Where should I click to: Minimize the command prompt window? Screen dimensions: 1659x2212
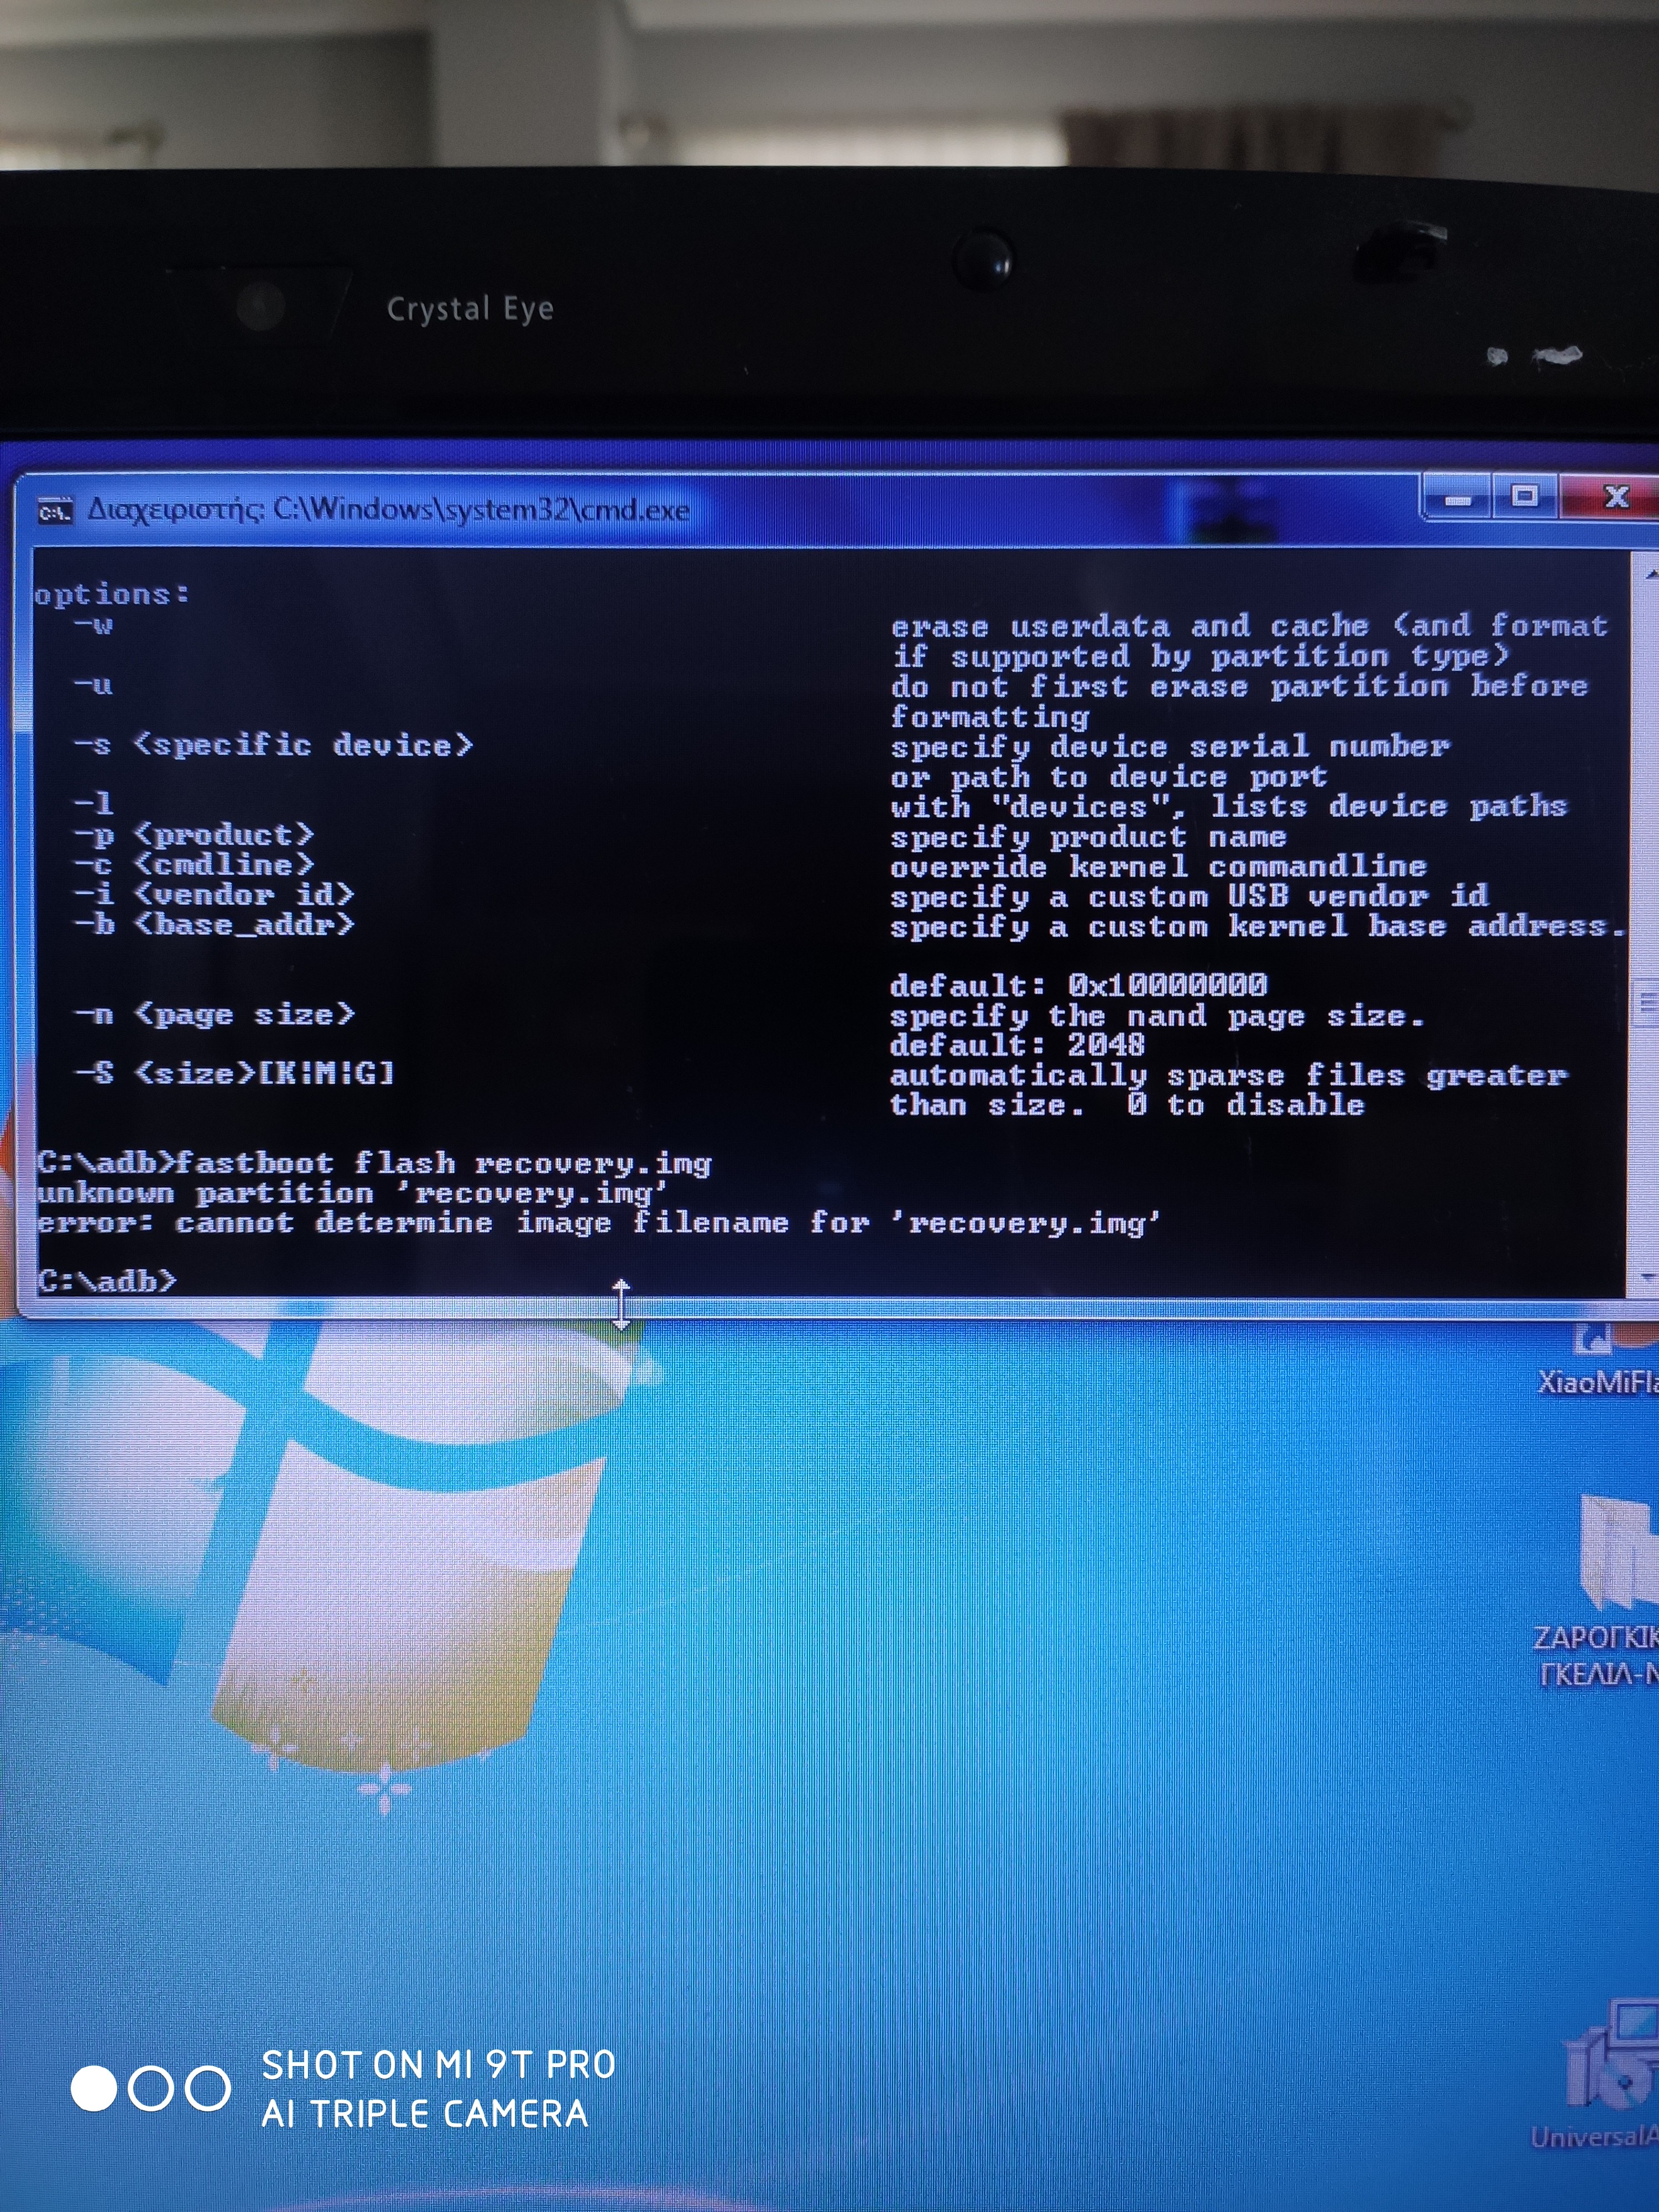click(x=1458, y=497)
